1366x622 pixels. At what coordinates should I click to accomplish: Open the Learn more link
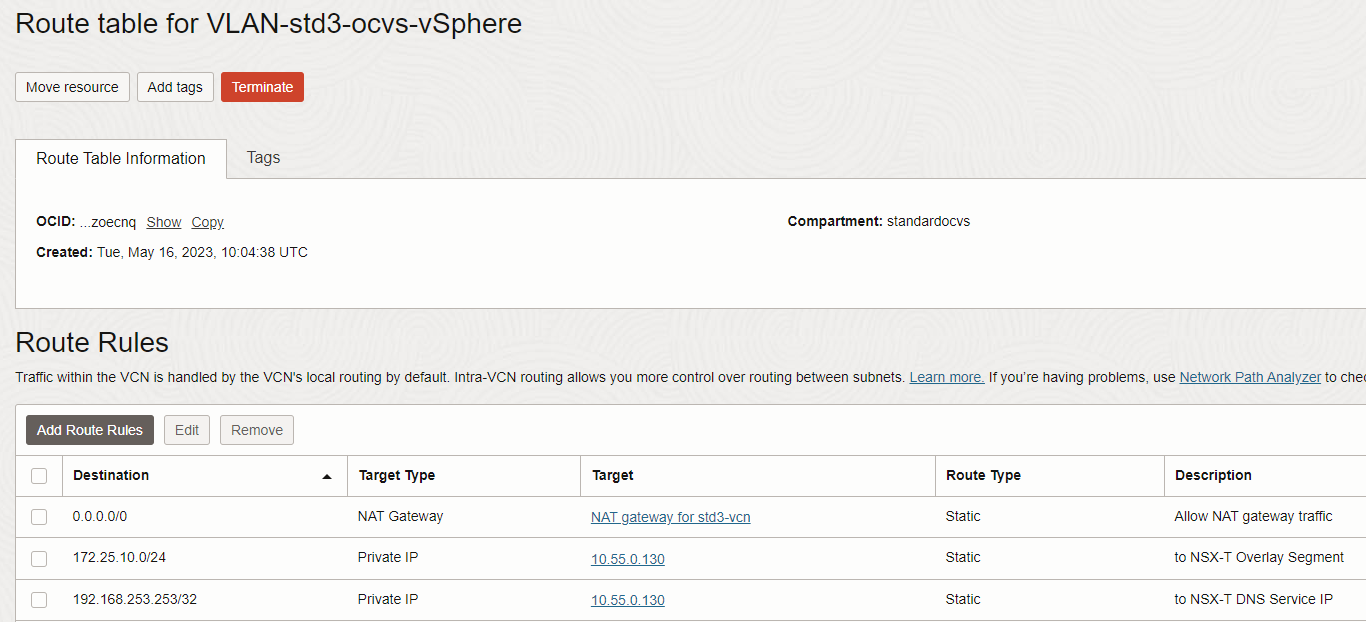pos(945,377)
